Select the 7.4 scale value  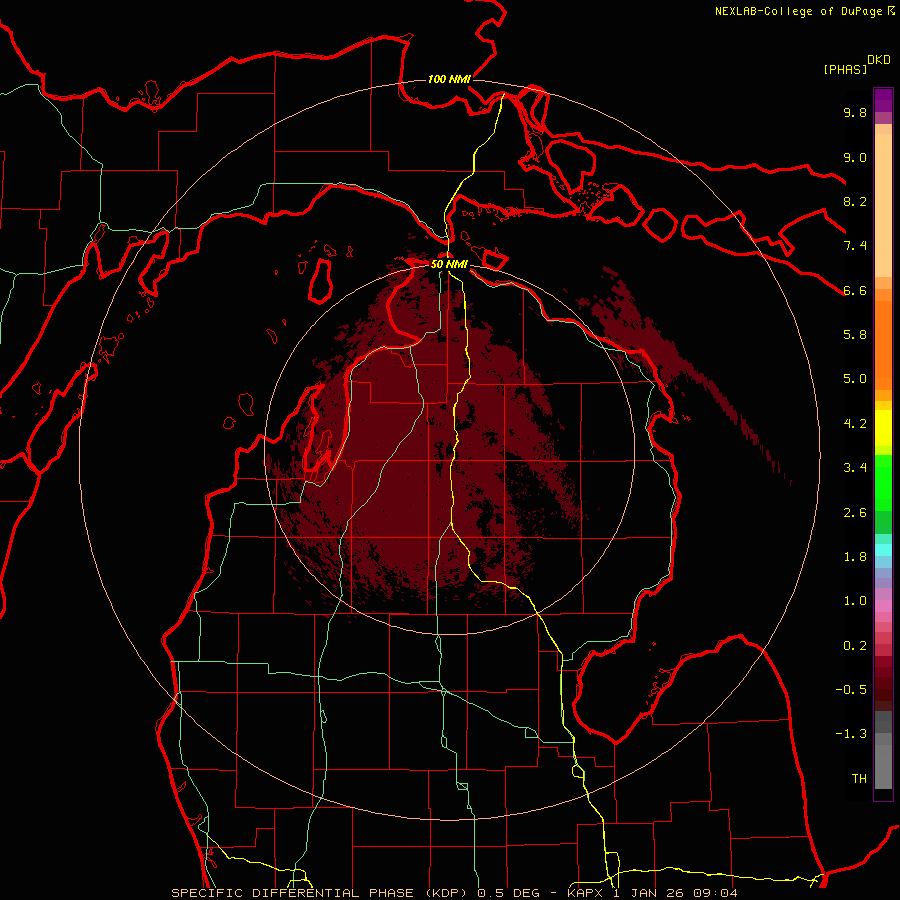tap(855, 246)
